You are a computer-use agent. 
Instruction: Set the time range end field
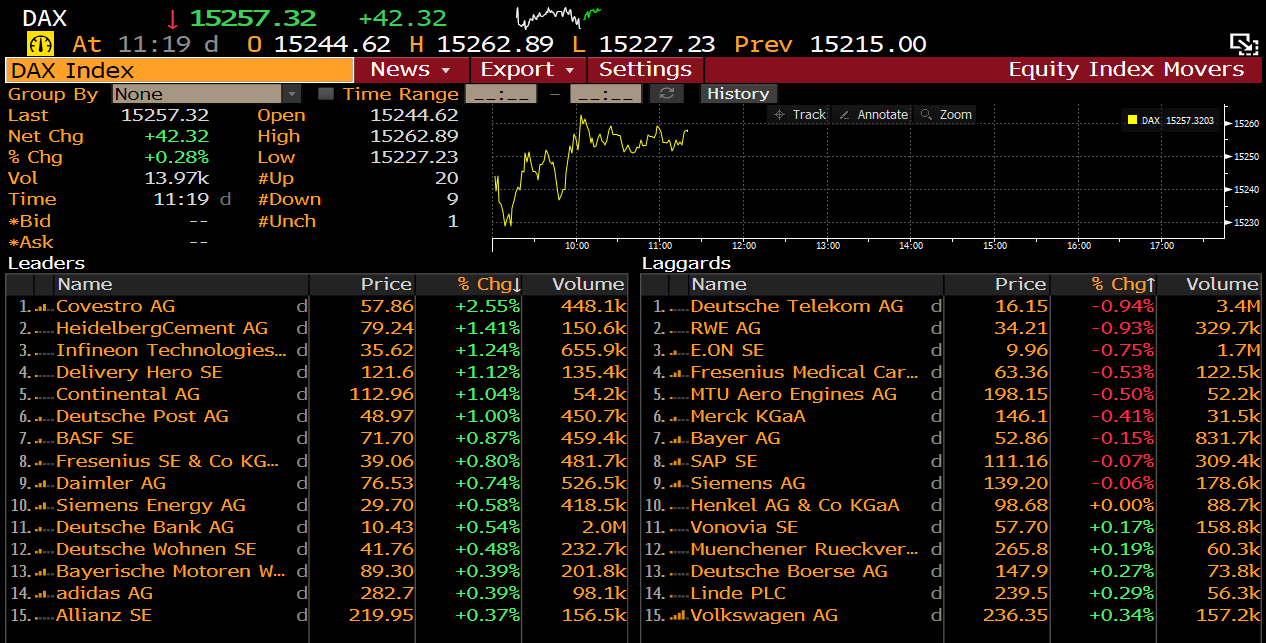pos(605,94)
